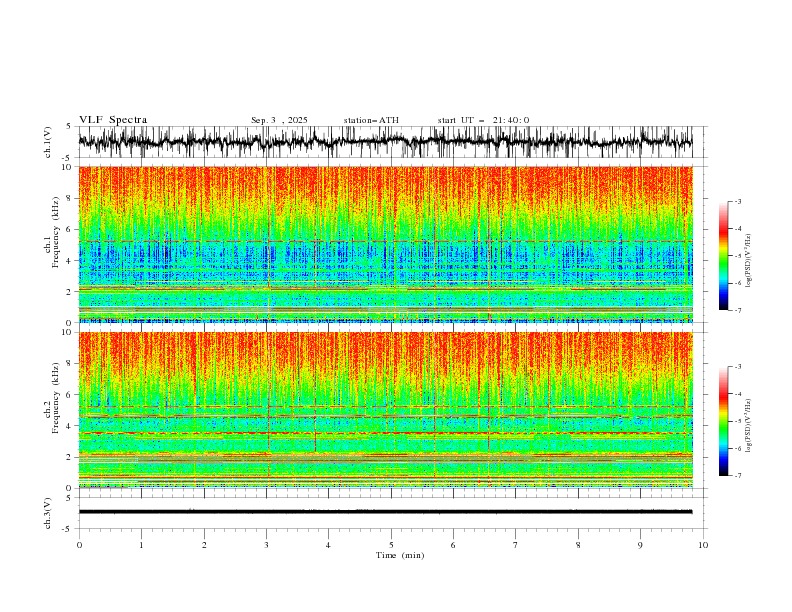The width and height of the screenshot is (792, 612).
Task: Click the 'VLF Spectra' title text
Action: pyautogui.click(x=113, y=120)
